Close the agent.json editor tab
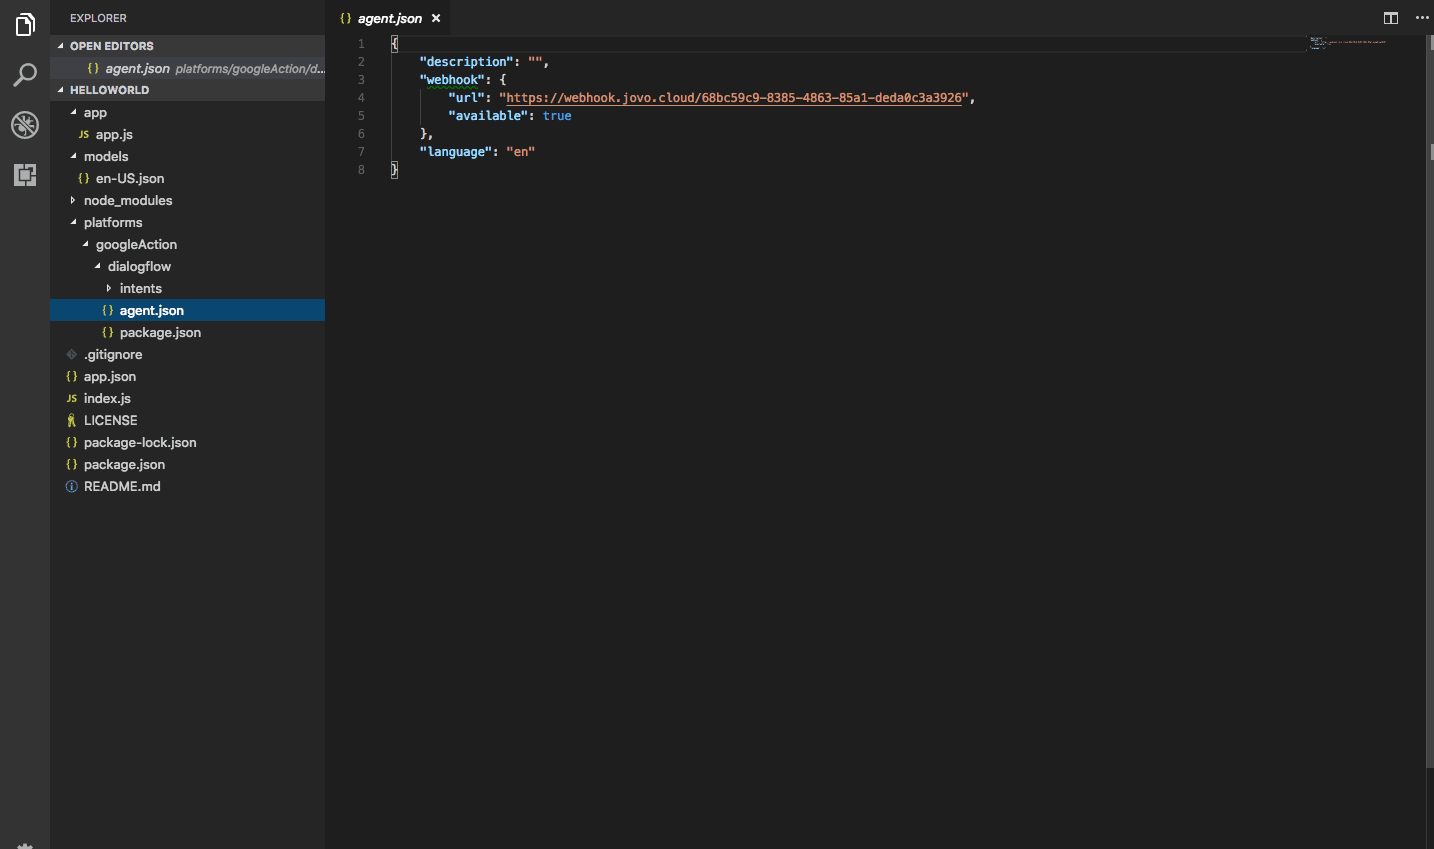1434x849 pixels. pyautogui.click(x=436, y=18)
